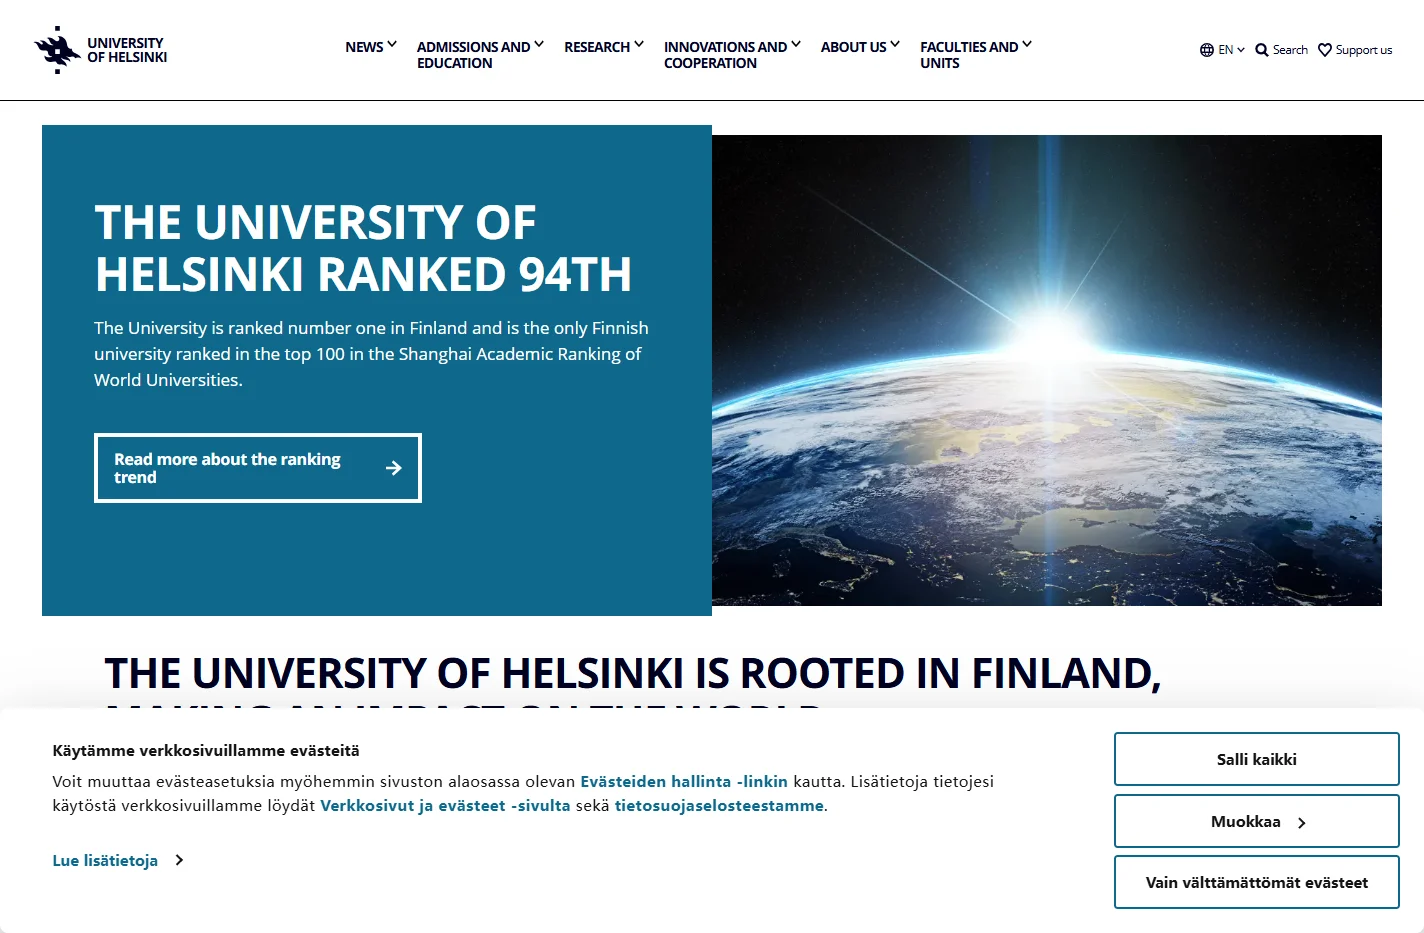Viewport: 1424px width, 933px height.
Task: Open the Innovations and Cooperation menu
Action: (x=725, y=55)
